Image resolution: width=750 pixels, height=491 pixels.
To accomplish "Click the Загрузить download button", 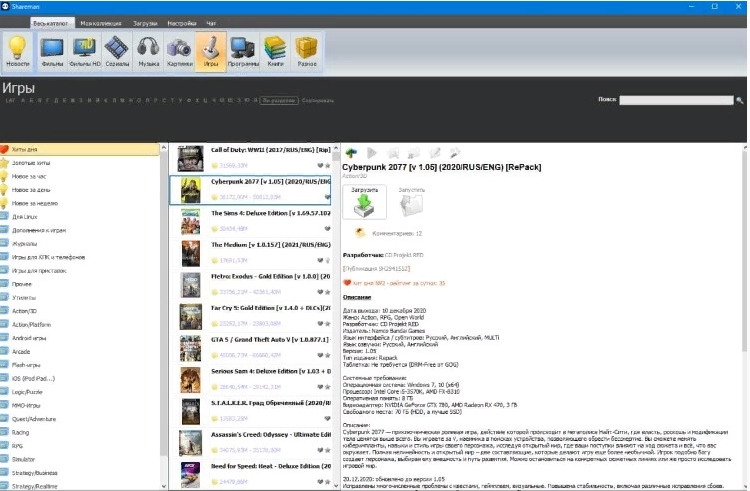I will (364, 202).
